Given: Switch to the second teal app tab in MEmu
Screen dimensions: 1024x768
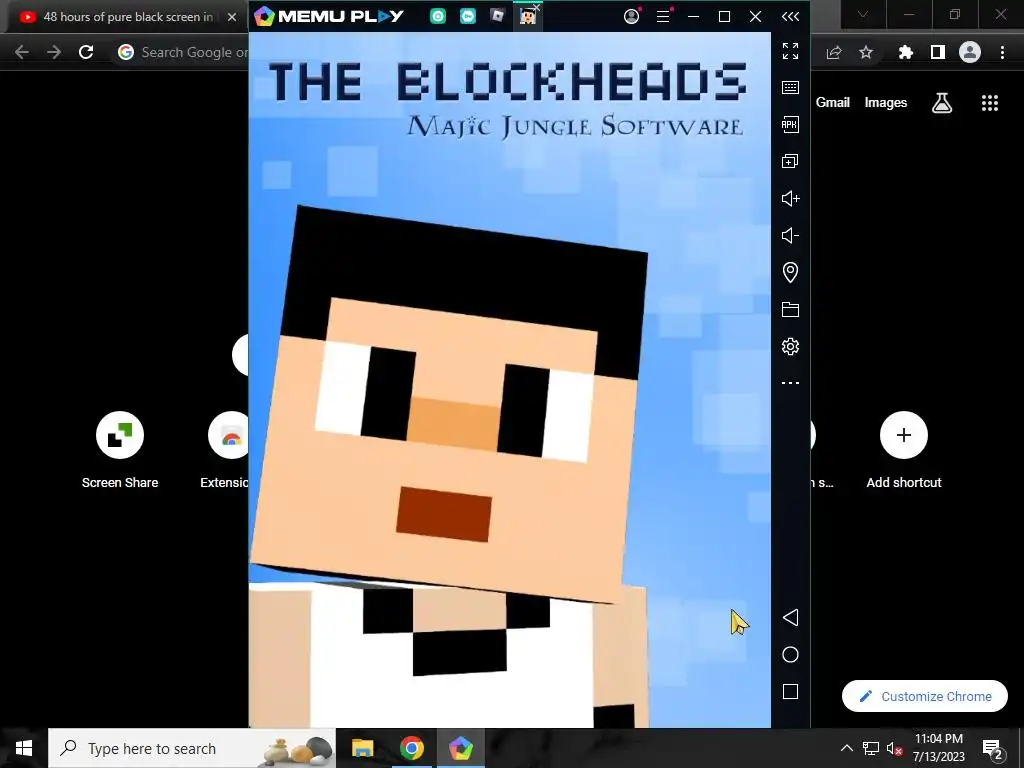Looking at the screenshot, I should tap(468, 16).
